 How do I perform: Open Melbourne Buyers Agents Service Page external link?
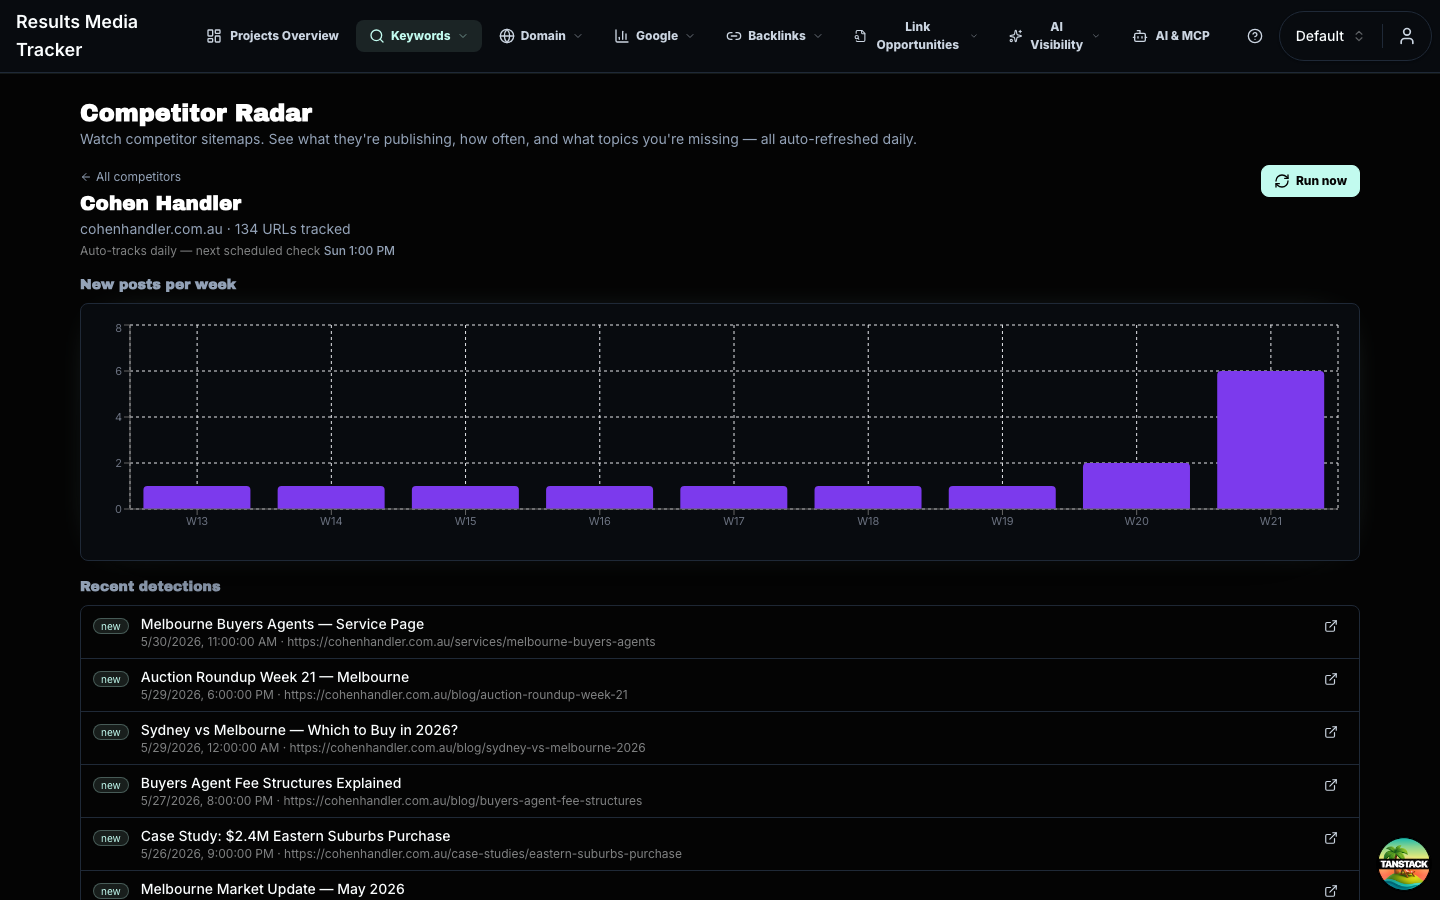pos(1331,626)
